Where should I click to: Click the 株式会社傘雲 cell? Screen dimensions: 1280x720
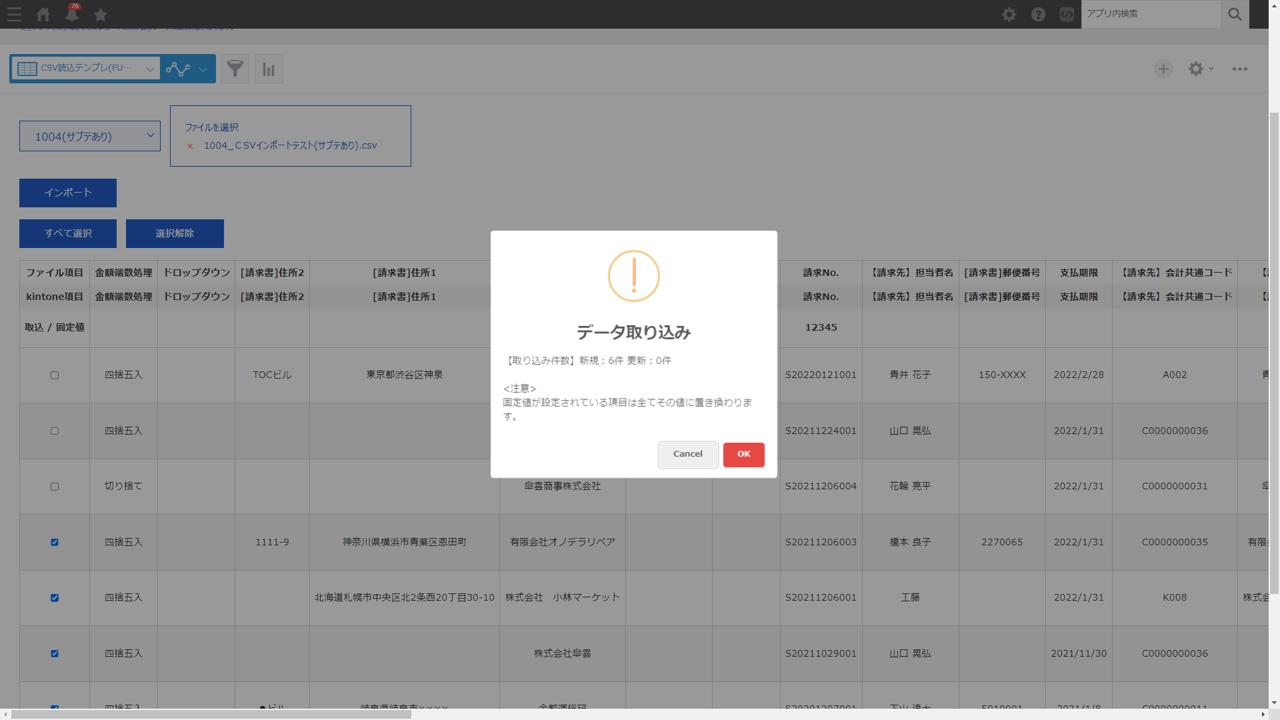pyautogui.click(x=563, y=653)
